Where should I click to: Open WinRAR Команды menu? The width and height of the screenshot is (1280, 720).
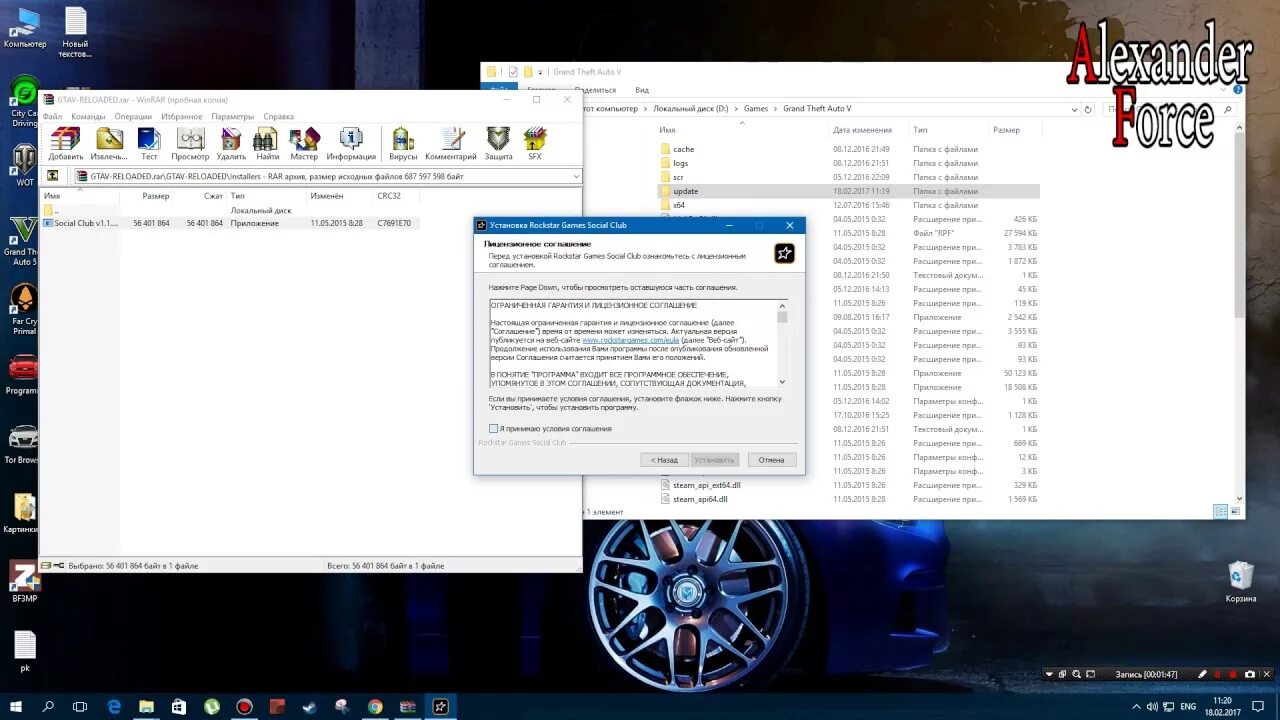tap(88, 116)
